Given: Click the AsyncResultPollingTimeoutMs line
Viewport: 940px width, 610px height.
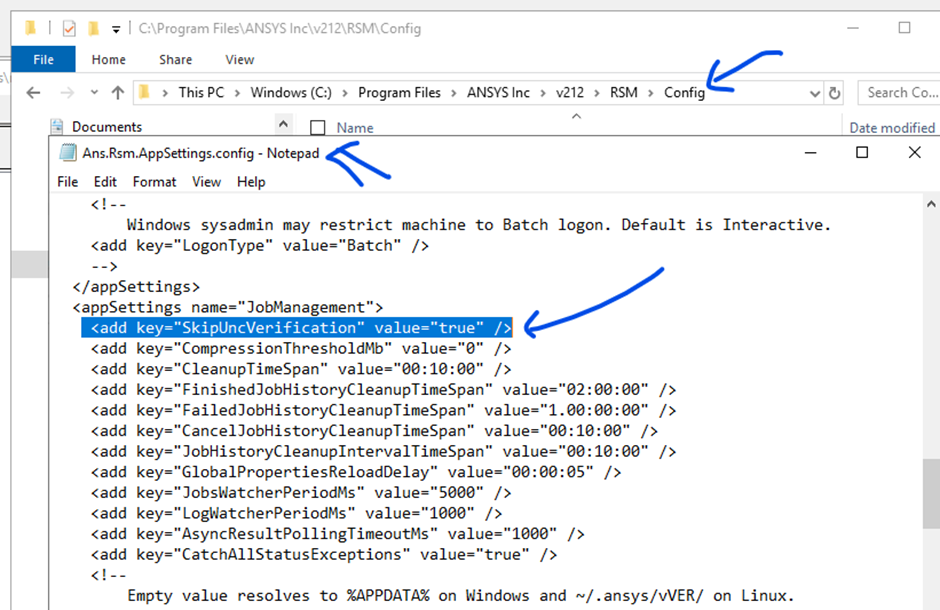Looking at the screenshot, I should coord(338,534).
